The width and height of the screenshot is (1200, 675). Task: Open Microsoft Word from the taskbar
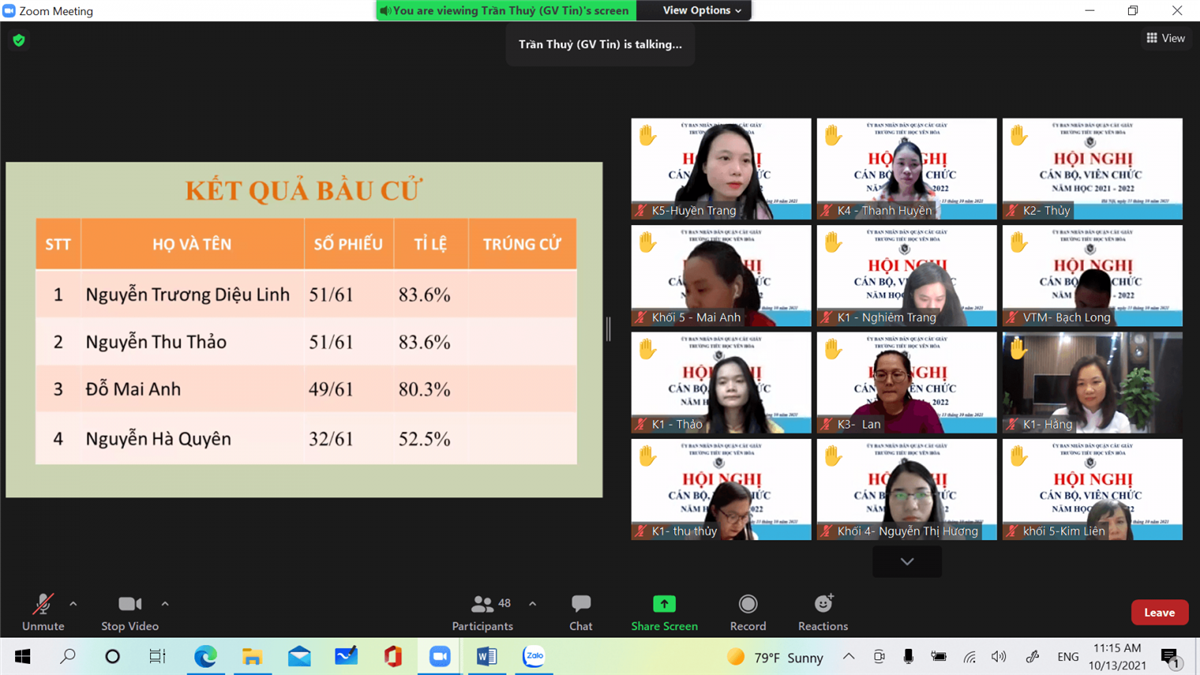click(487, 657)
